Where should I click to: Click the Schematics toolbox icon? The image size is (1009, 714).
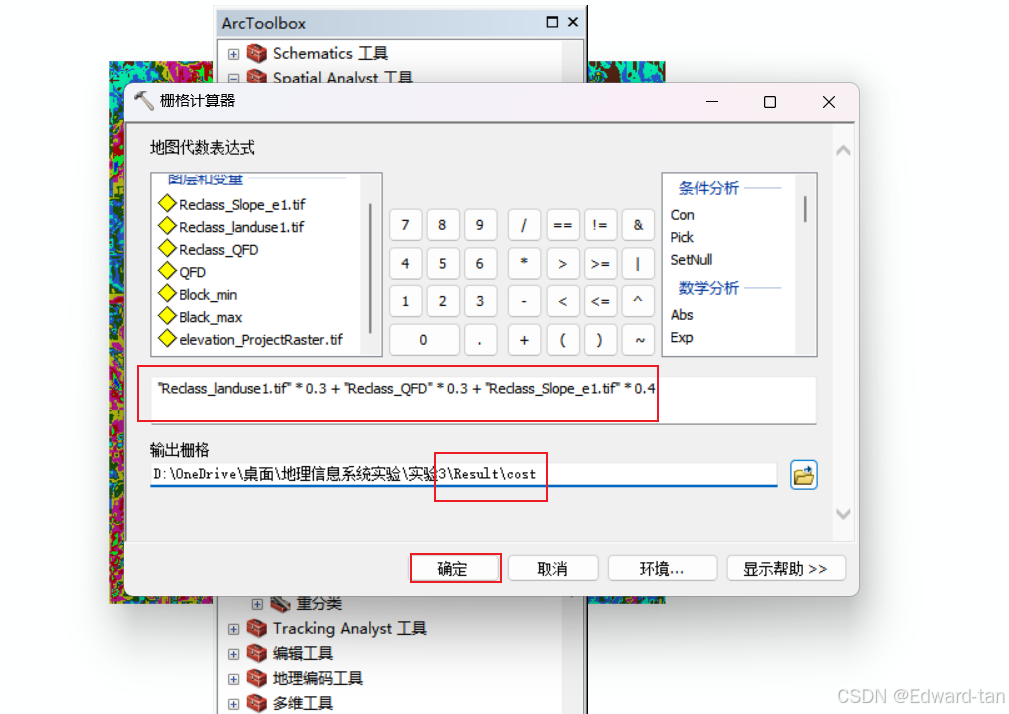click(257, 53)
